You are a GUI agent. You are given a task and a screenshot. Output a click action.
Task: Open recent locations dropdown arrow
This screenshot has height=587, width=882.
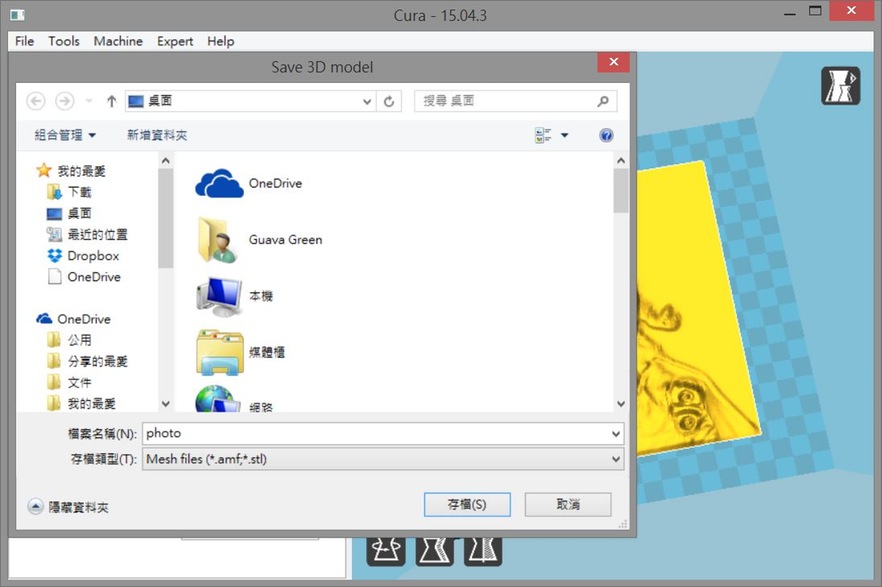tap(89, 101)
